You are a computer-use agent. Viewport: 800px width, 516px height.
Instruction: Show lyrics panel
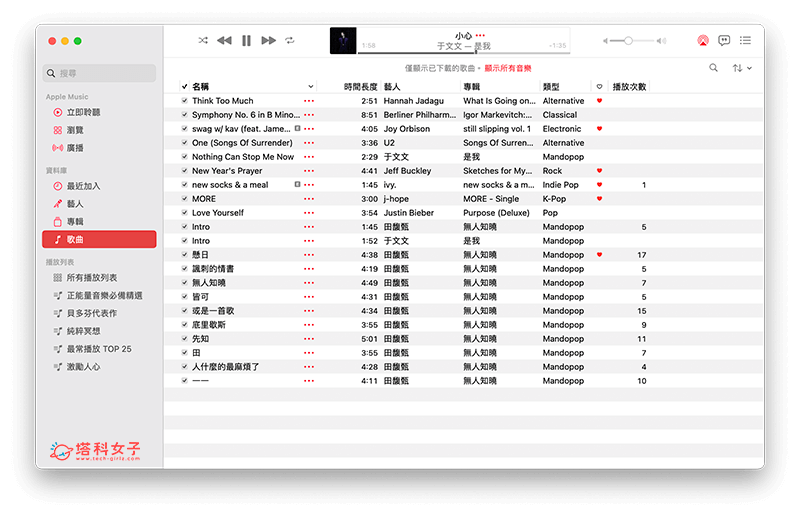pos(723,40)
